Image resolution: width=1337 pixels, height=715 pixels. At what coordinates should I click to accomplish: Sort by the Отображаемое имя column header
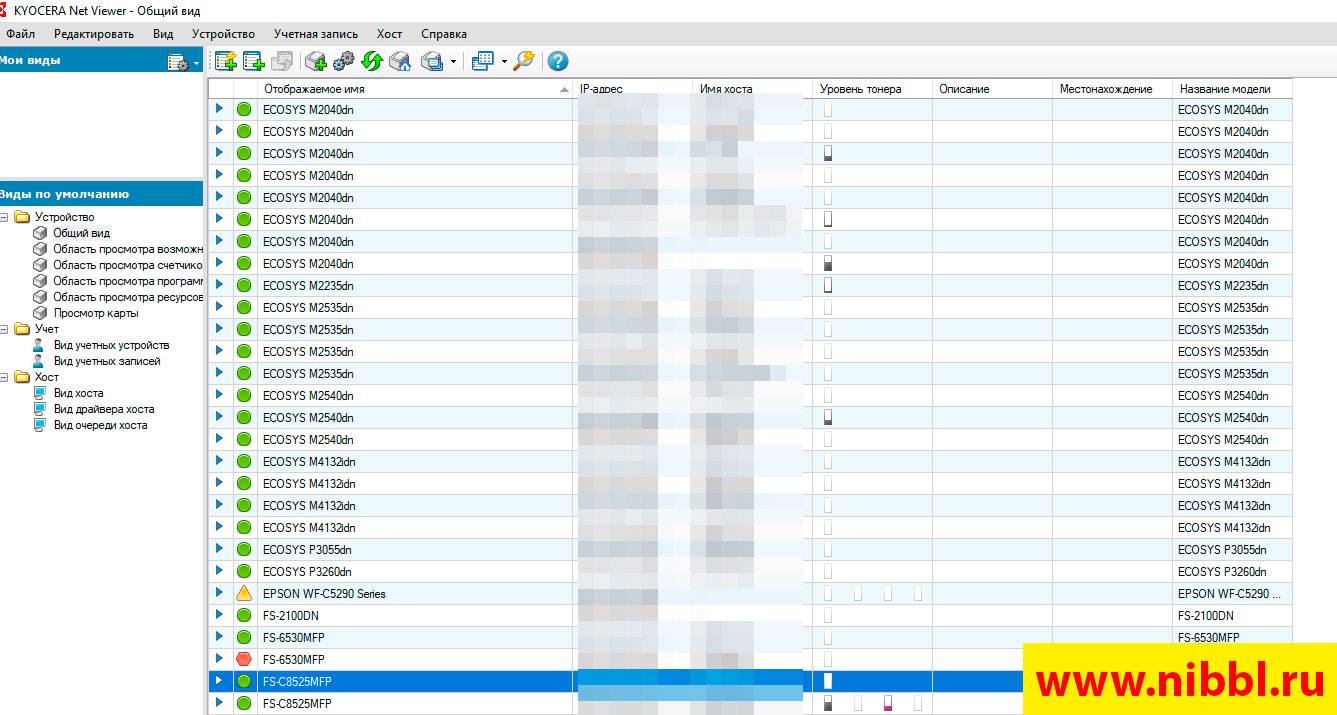[410, 89]
